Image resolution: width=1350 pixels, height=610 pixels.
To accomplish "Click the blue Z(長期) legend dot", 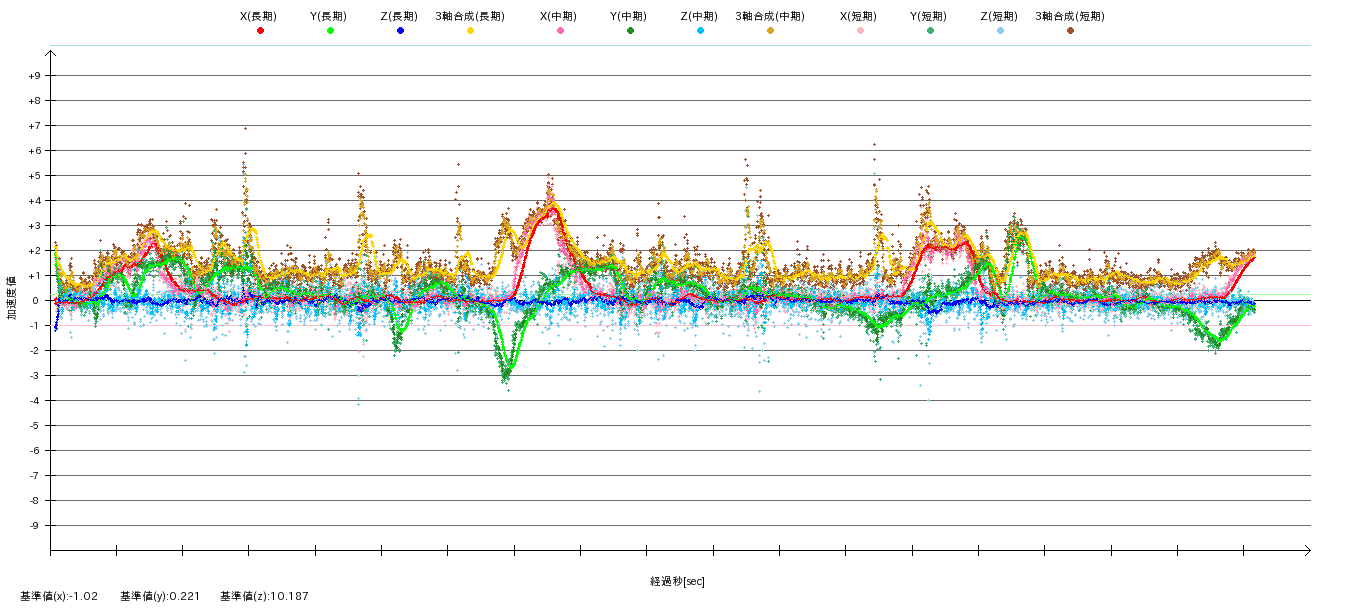I will [x=400, y=31].
